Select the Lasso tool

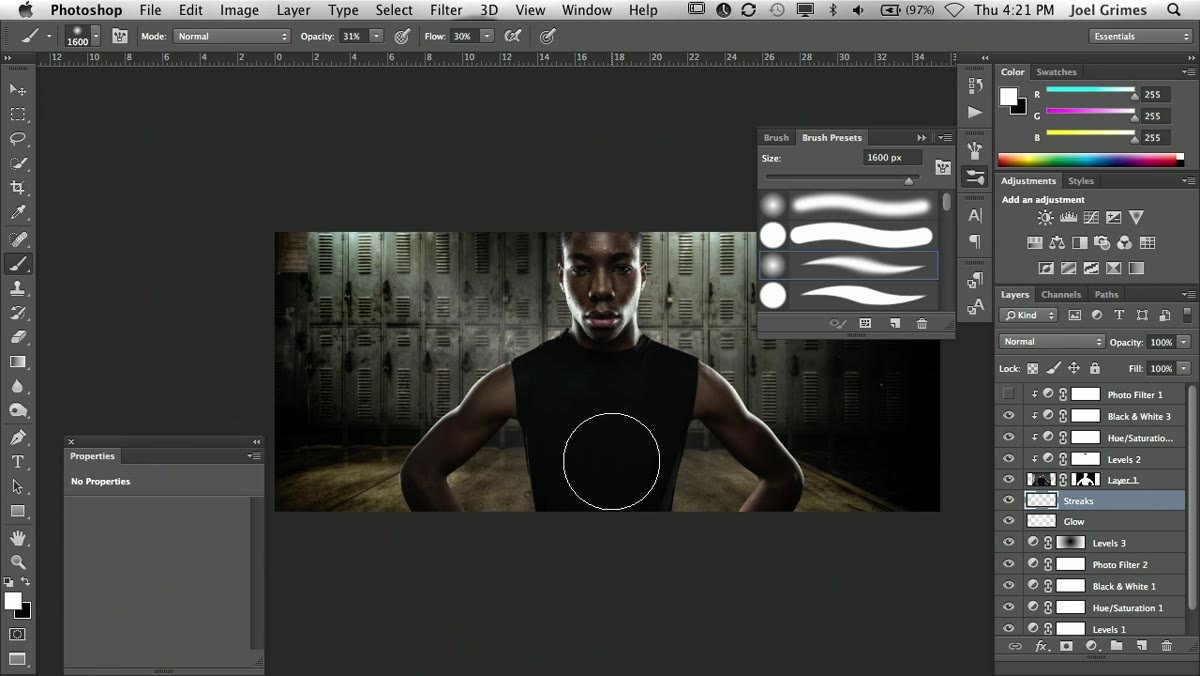pos(18,139)
